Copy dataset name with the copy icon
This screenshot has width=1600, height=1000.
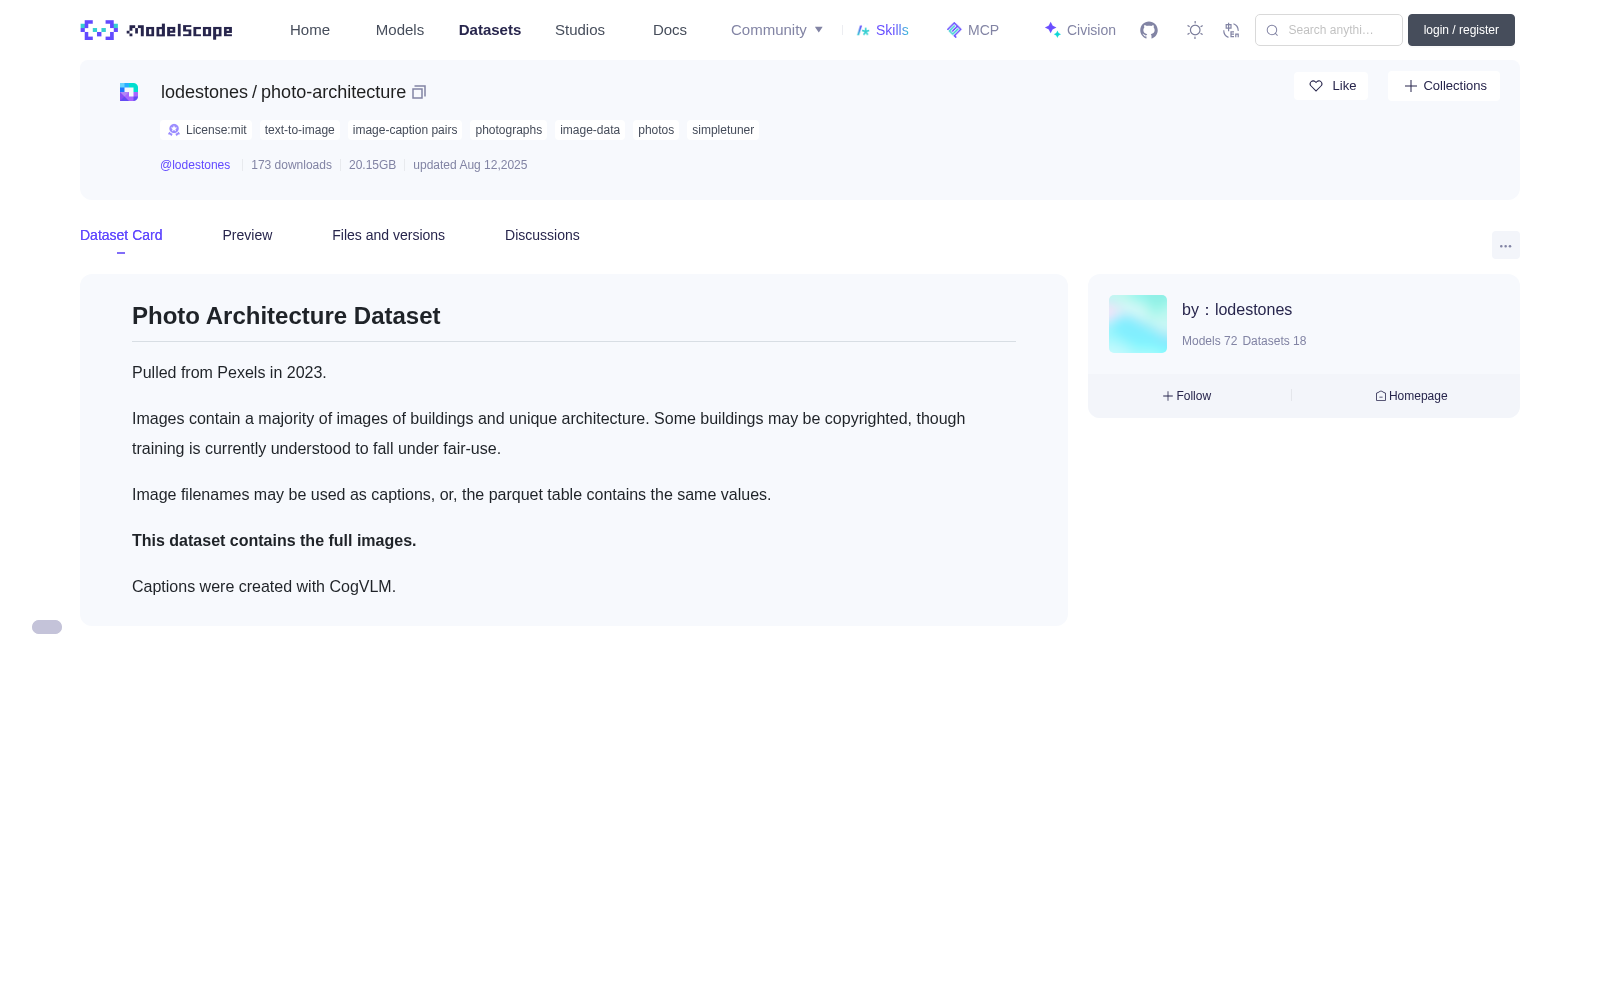(419, 92)
